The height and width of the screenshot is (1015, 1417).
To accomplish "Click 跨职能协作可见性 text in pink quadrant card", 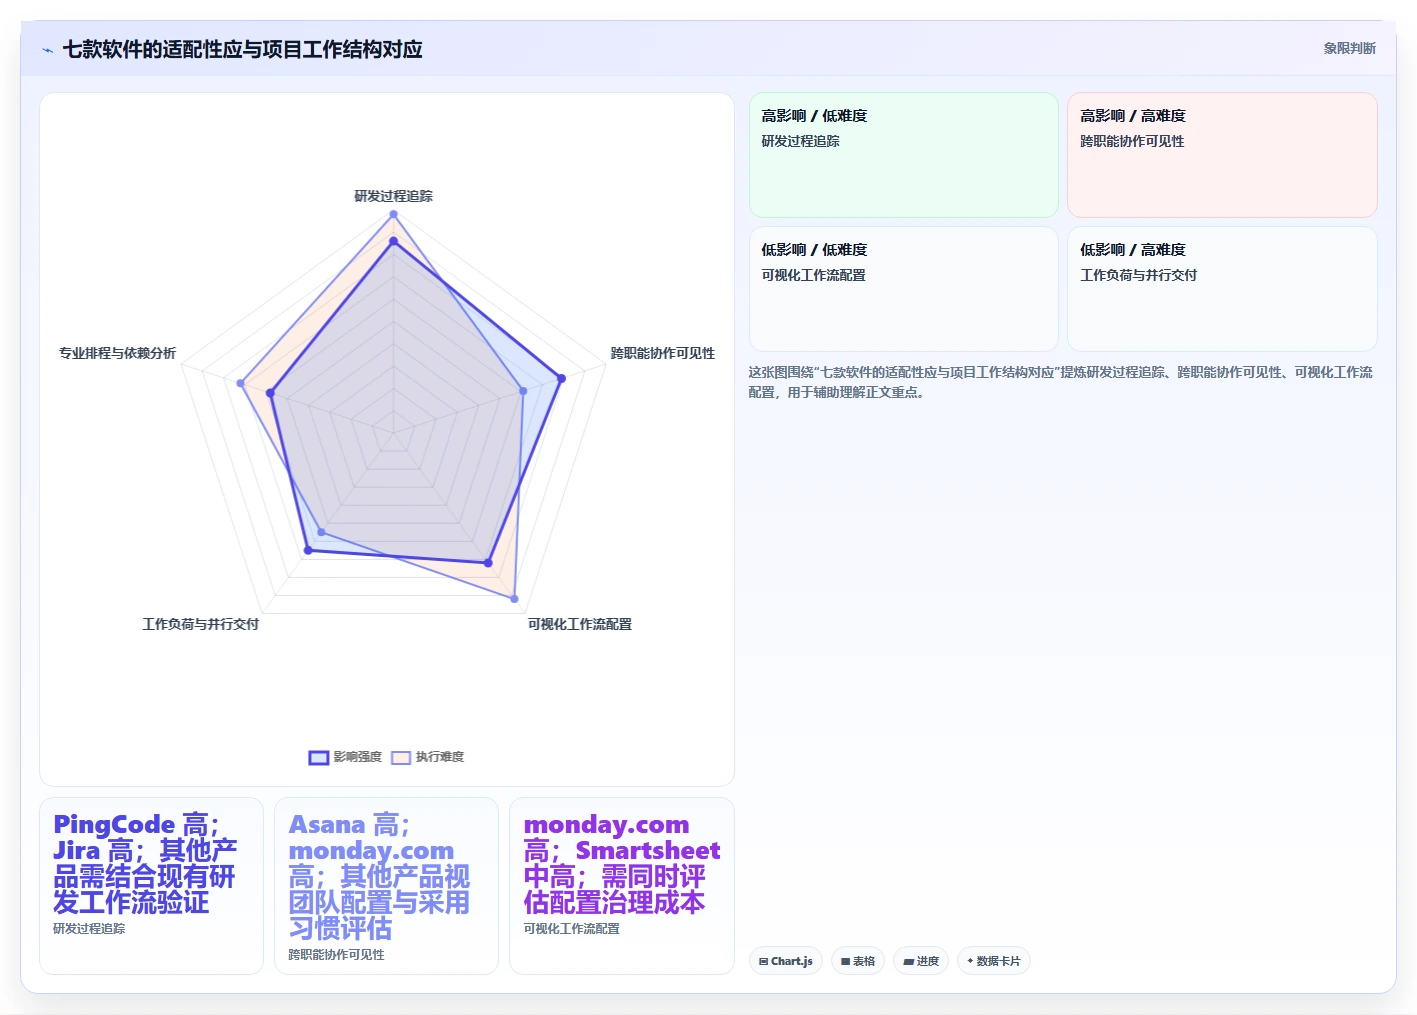I will [1132, 141].
